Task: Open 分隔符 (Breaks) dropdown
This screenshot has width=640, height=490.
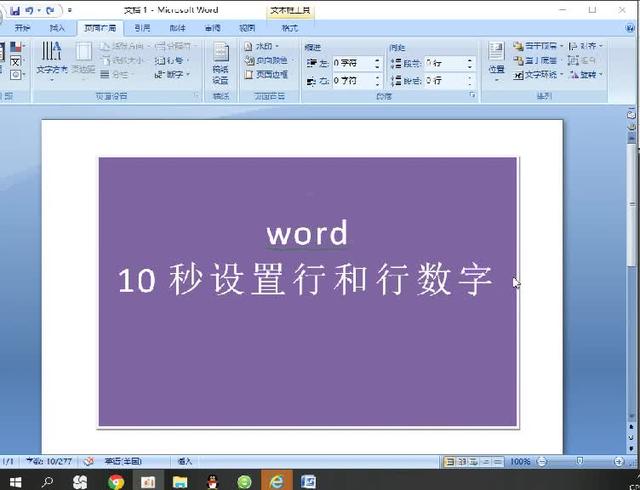Action: tap(176, 46)
